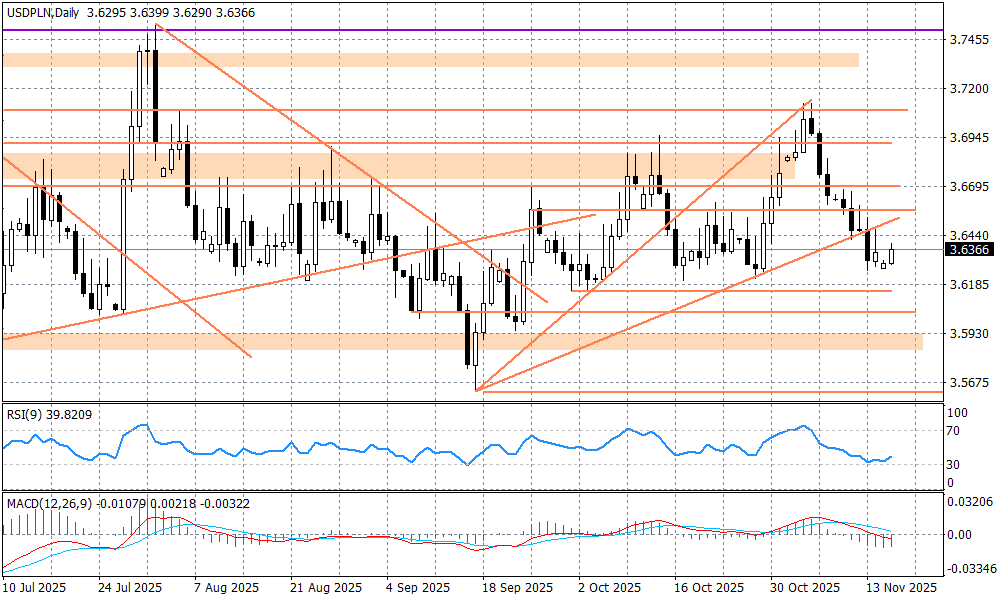Click the 2 Oct 2025 date label

pyautogui.click(x=608, y=588)
